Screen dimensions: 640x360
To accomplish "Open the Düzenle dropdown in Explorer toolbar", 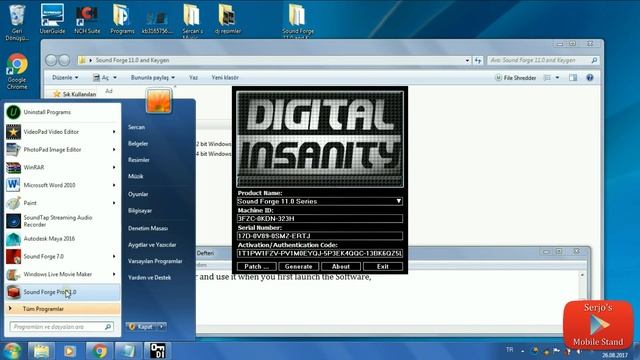I will pyautogui.click(x=65, y=78).
